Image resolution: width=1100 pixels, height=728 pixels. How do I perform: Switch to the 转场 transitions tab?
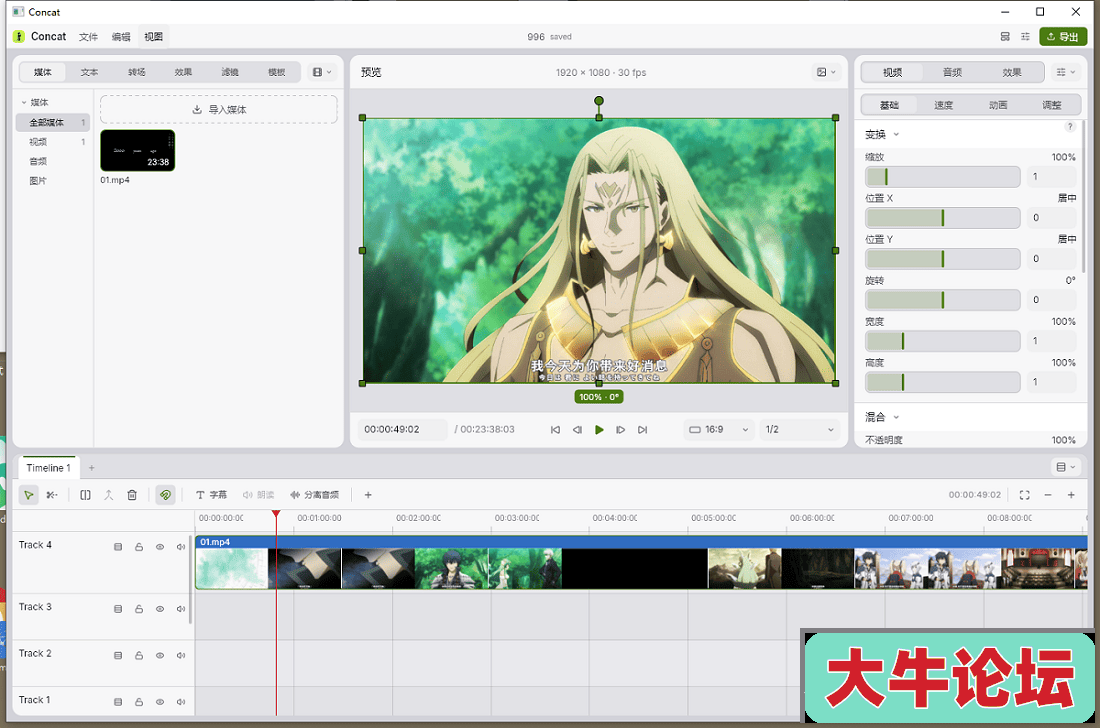137,72
